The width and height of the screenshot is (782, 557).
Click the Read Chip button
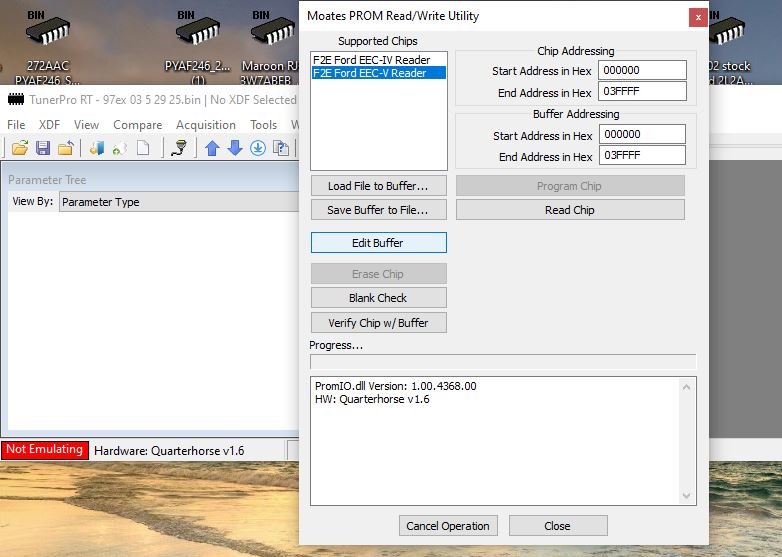tap(570, 210)
